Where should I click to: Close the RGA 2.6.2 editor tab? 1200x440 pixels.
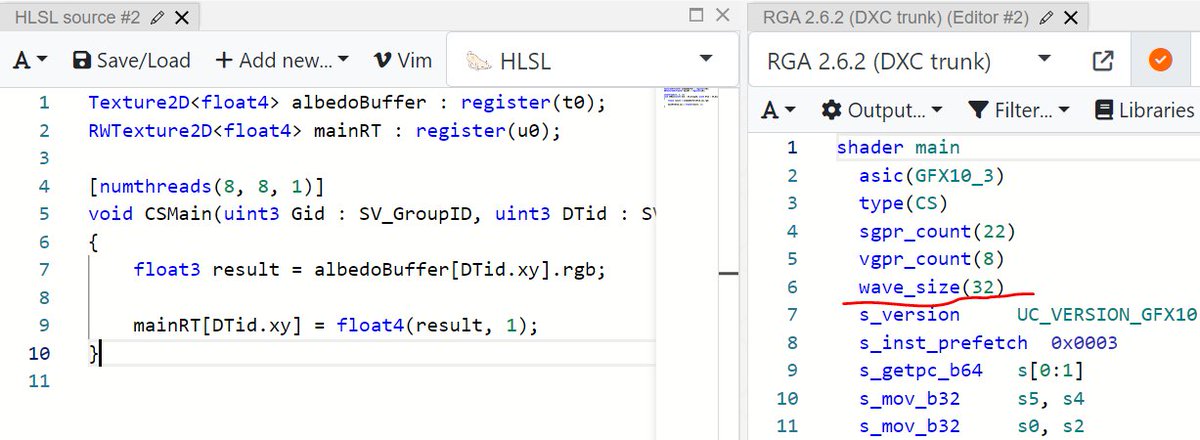(x=1069, y=18)
